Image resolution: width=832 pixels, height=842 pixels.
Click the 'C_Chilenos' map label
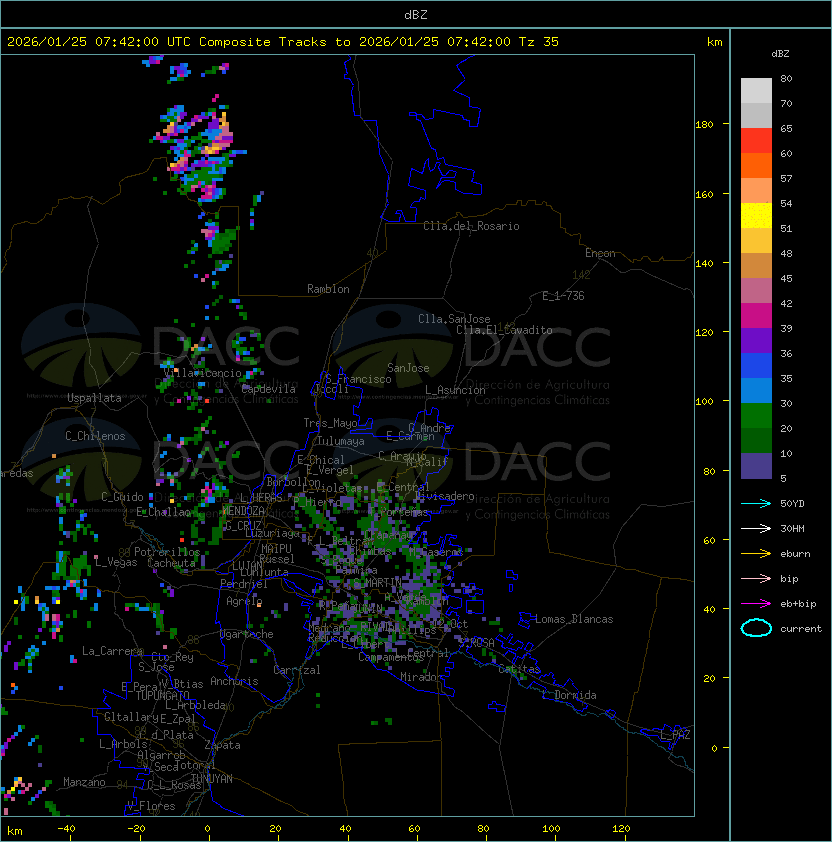(95, 436)
